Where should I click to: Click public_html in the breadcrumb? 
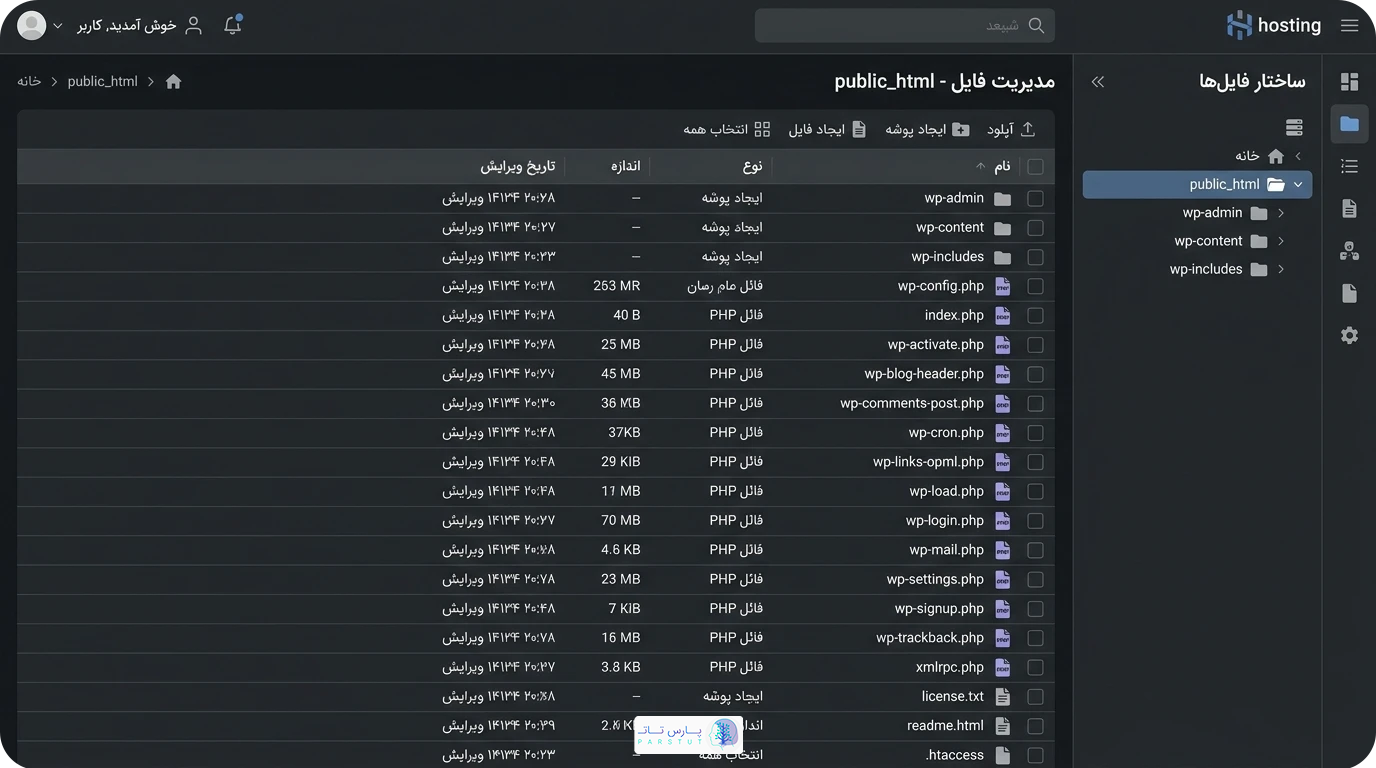pos(103,82)
